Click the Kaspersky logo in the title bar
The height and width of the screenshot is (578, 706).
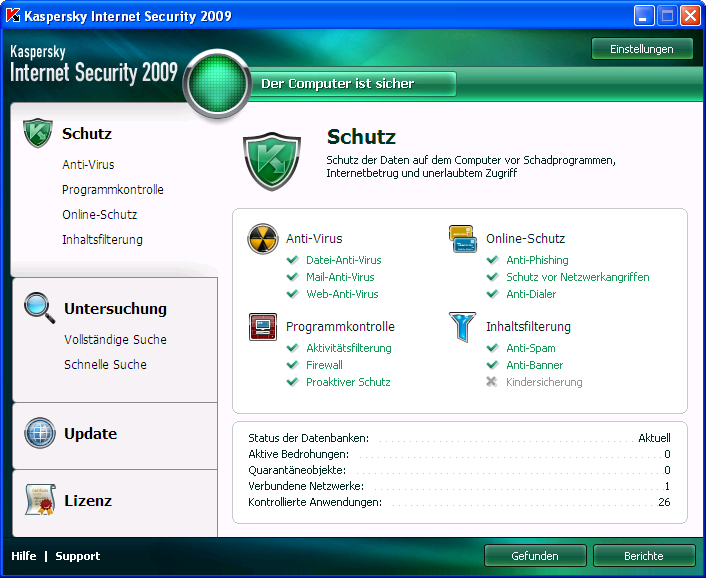13,16
